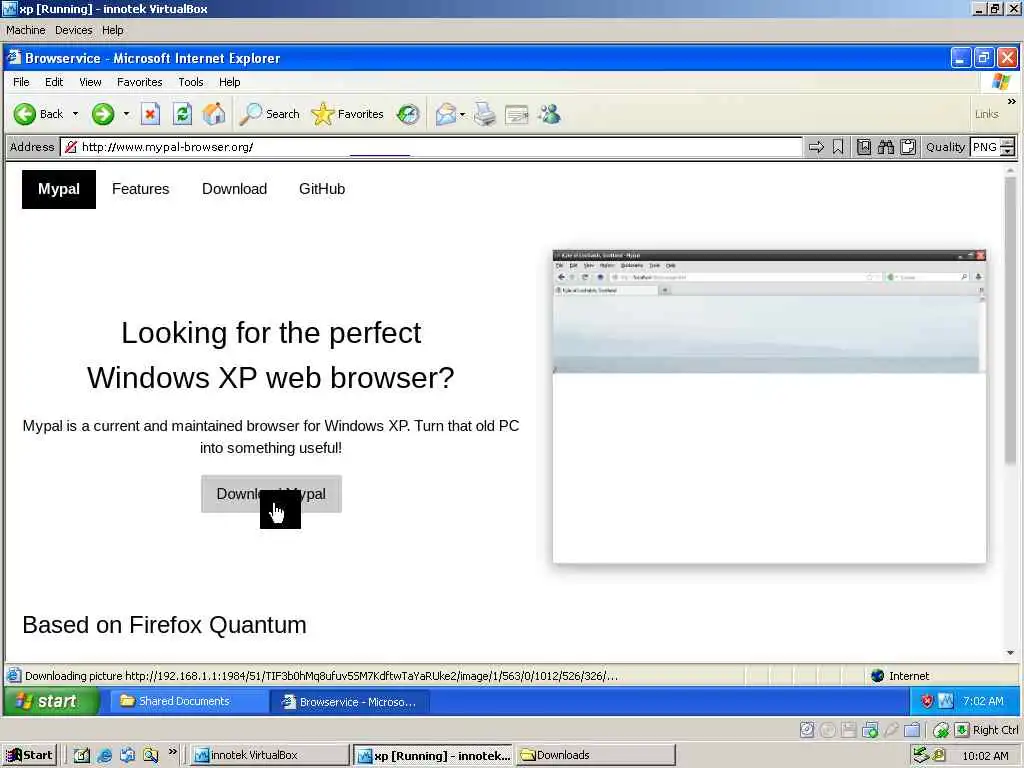
Task: Click the VirtualBox floppy indicator icon
Action: point(848,729)
